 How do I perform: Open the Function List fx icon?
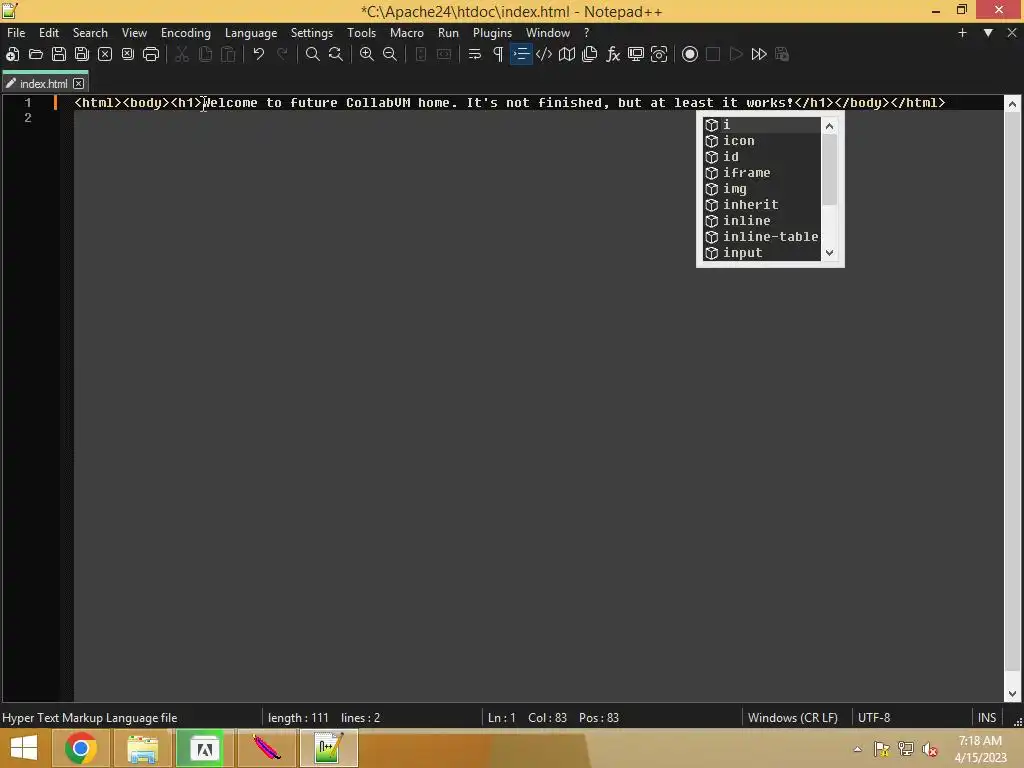(x=613, y=54)
